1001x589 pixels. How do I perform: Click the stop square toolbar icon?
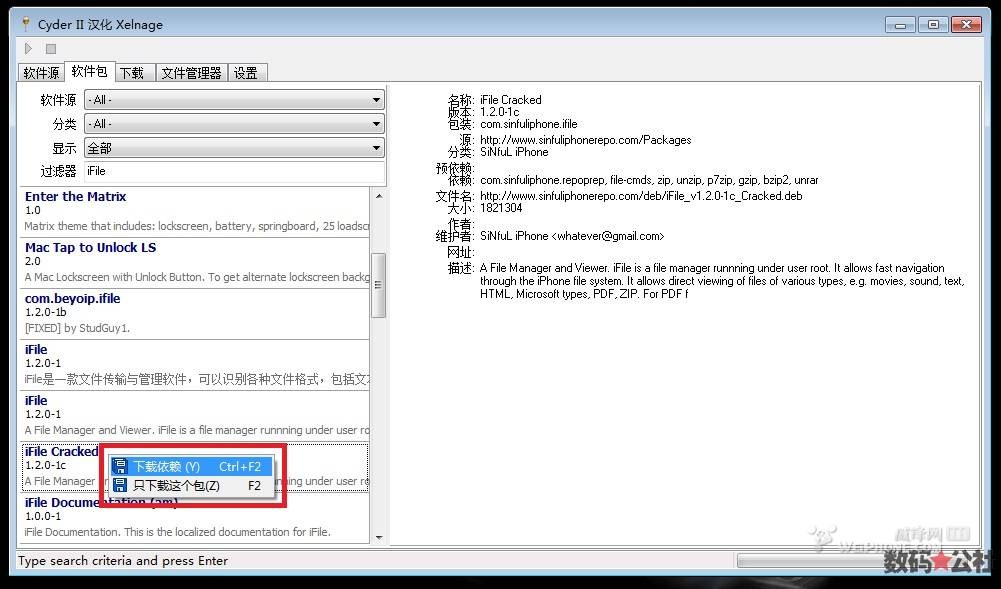coord(51,48)
